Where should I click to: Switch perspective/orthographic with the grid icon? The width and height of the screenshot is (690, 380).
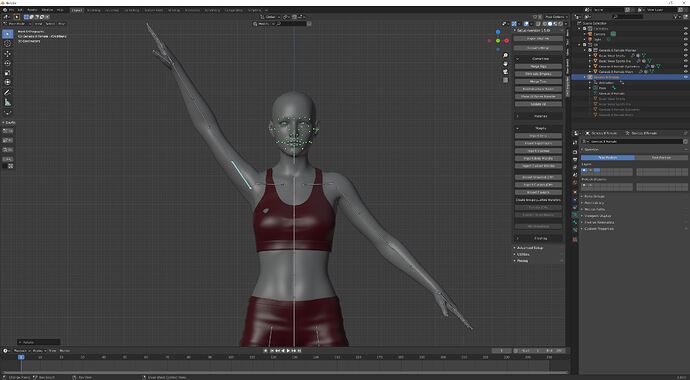coord(506,80)
